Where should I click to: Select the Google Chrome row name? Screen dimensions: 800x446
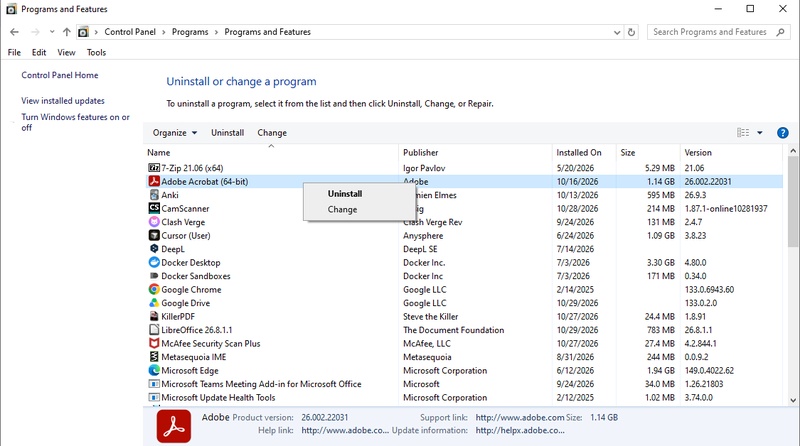coord(191,289)
